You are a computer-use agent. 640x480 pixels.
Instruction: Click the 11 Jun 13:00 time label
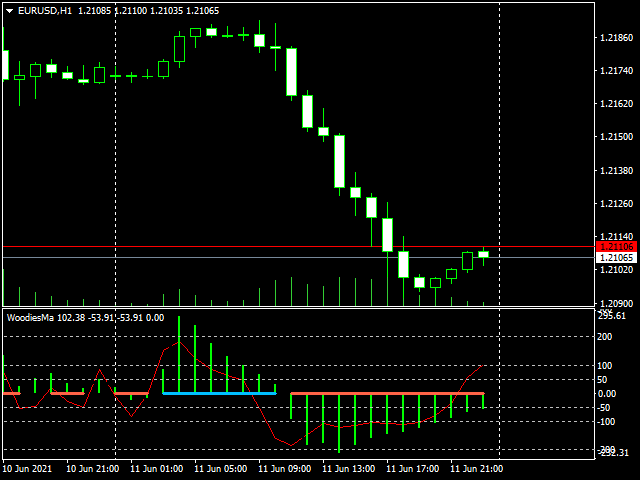tap(349, 469)
